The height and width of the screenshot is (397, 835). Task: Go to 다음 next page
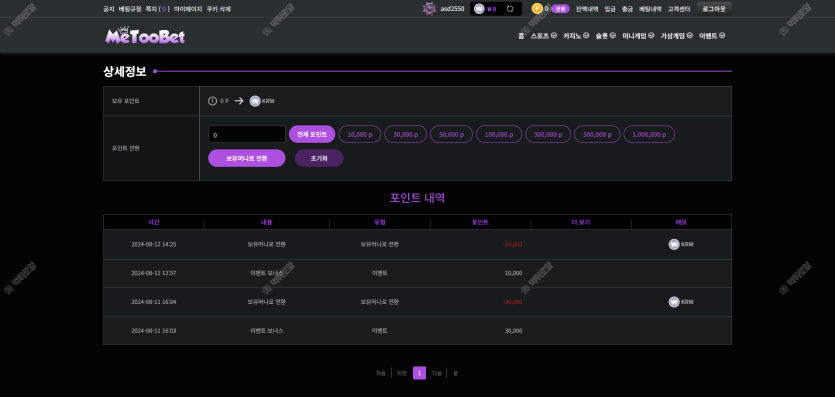[437, 374]
